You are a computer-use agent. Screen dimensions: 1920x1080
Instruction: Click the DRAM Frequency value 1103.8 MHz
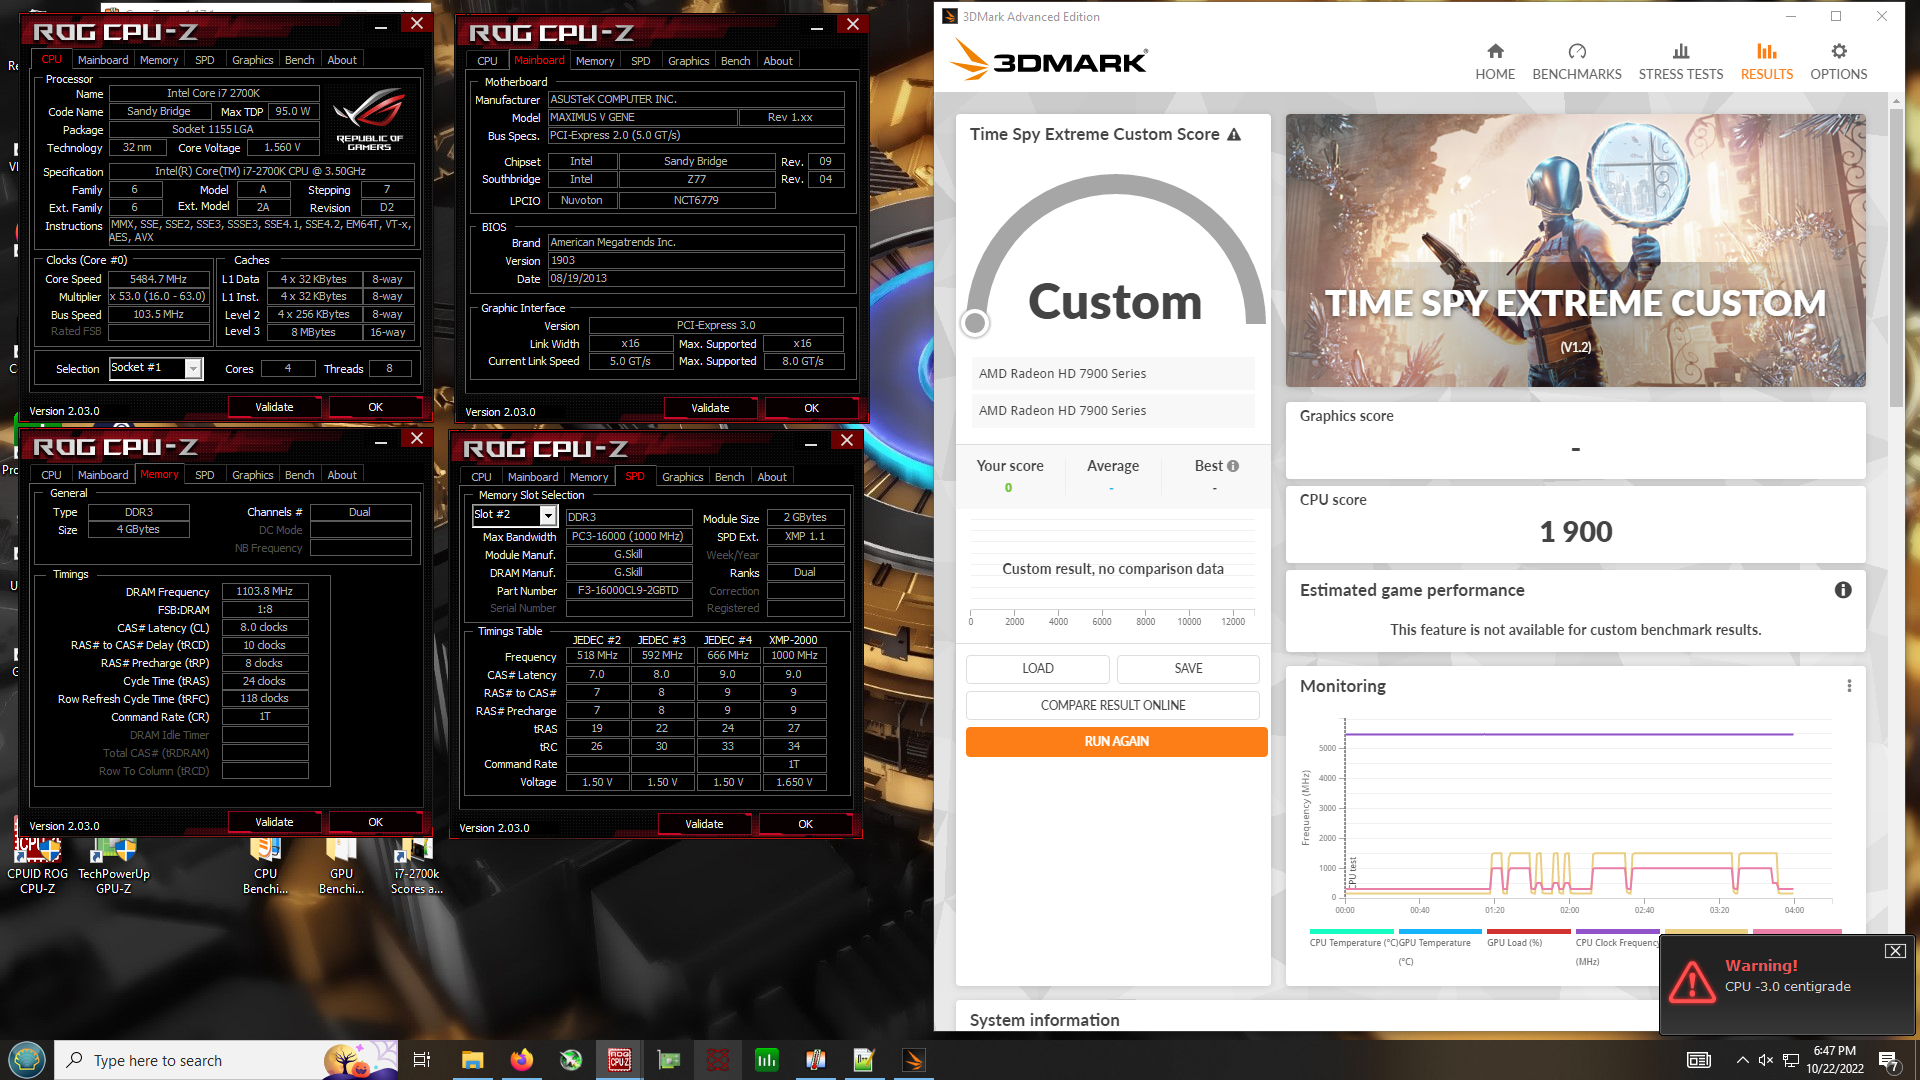tap(264, 591)
